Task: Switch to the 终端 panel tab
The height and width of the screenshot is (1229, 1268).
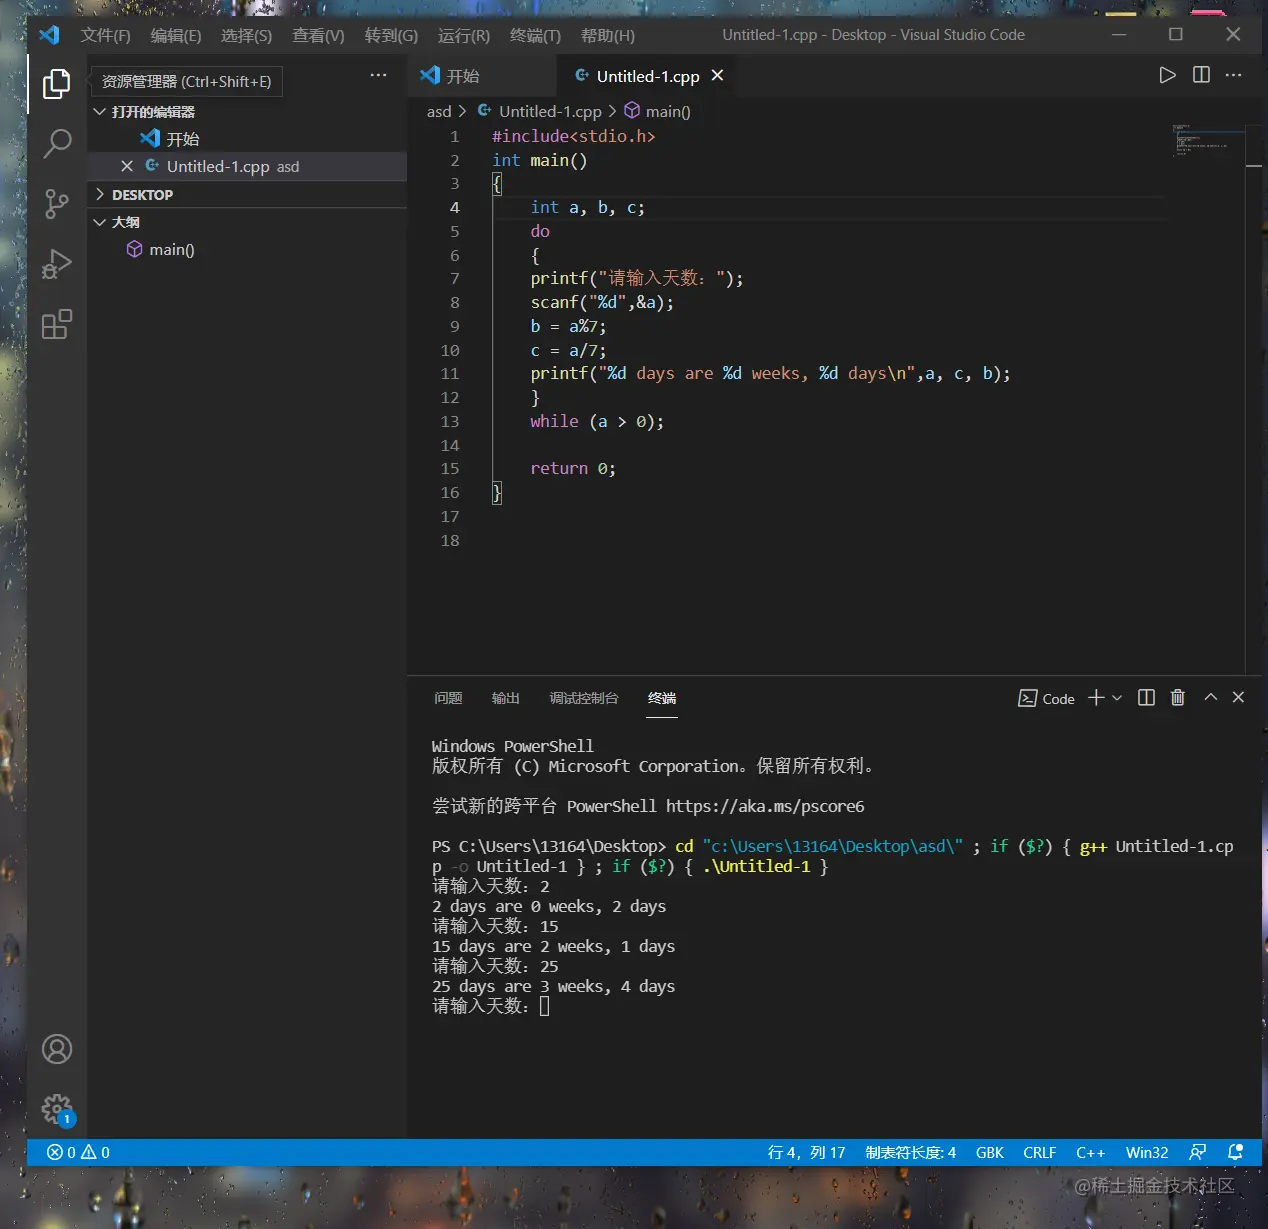Action: coord(662,698)
